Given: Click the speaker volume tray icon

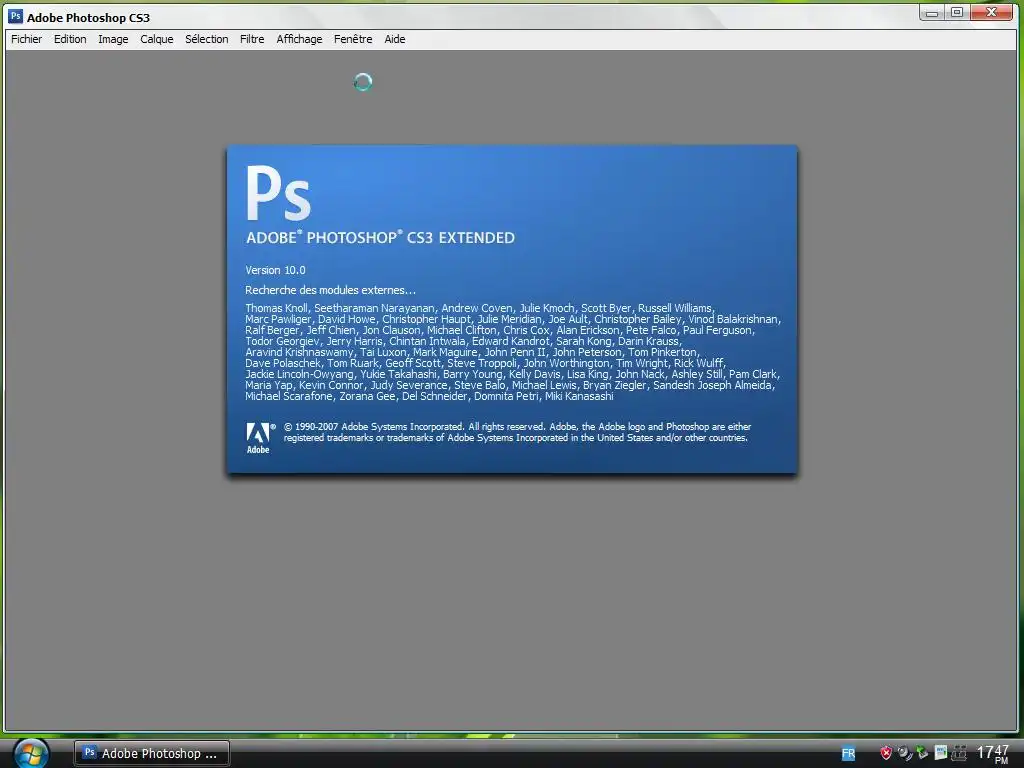Looking at the screenshot, I should click(x=904, y=753).
